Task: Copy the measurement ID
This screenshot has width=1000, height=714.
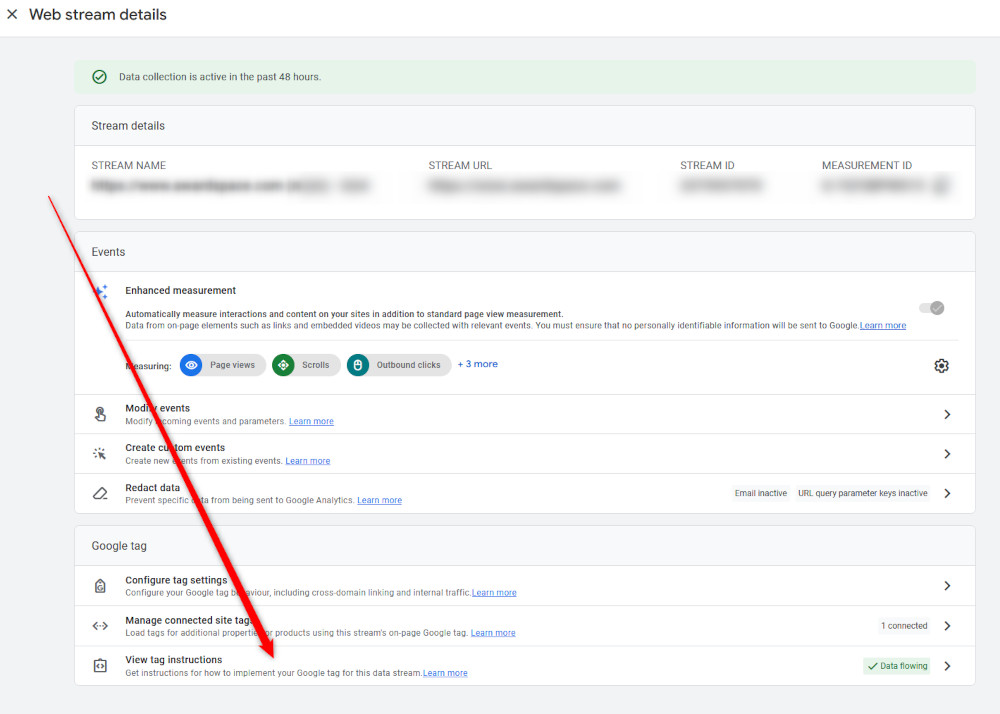Action: coord(940,186)
